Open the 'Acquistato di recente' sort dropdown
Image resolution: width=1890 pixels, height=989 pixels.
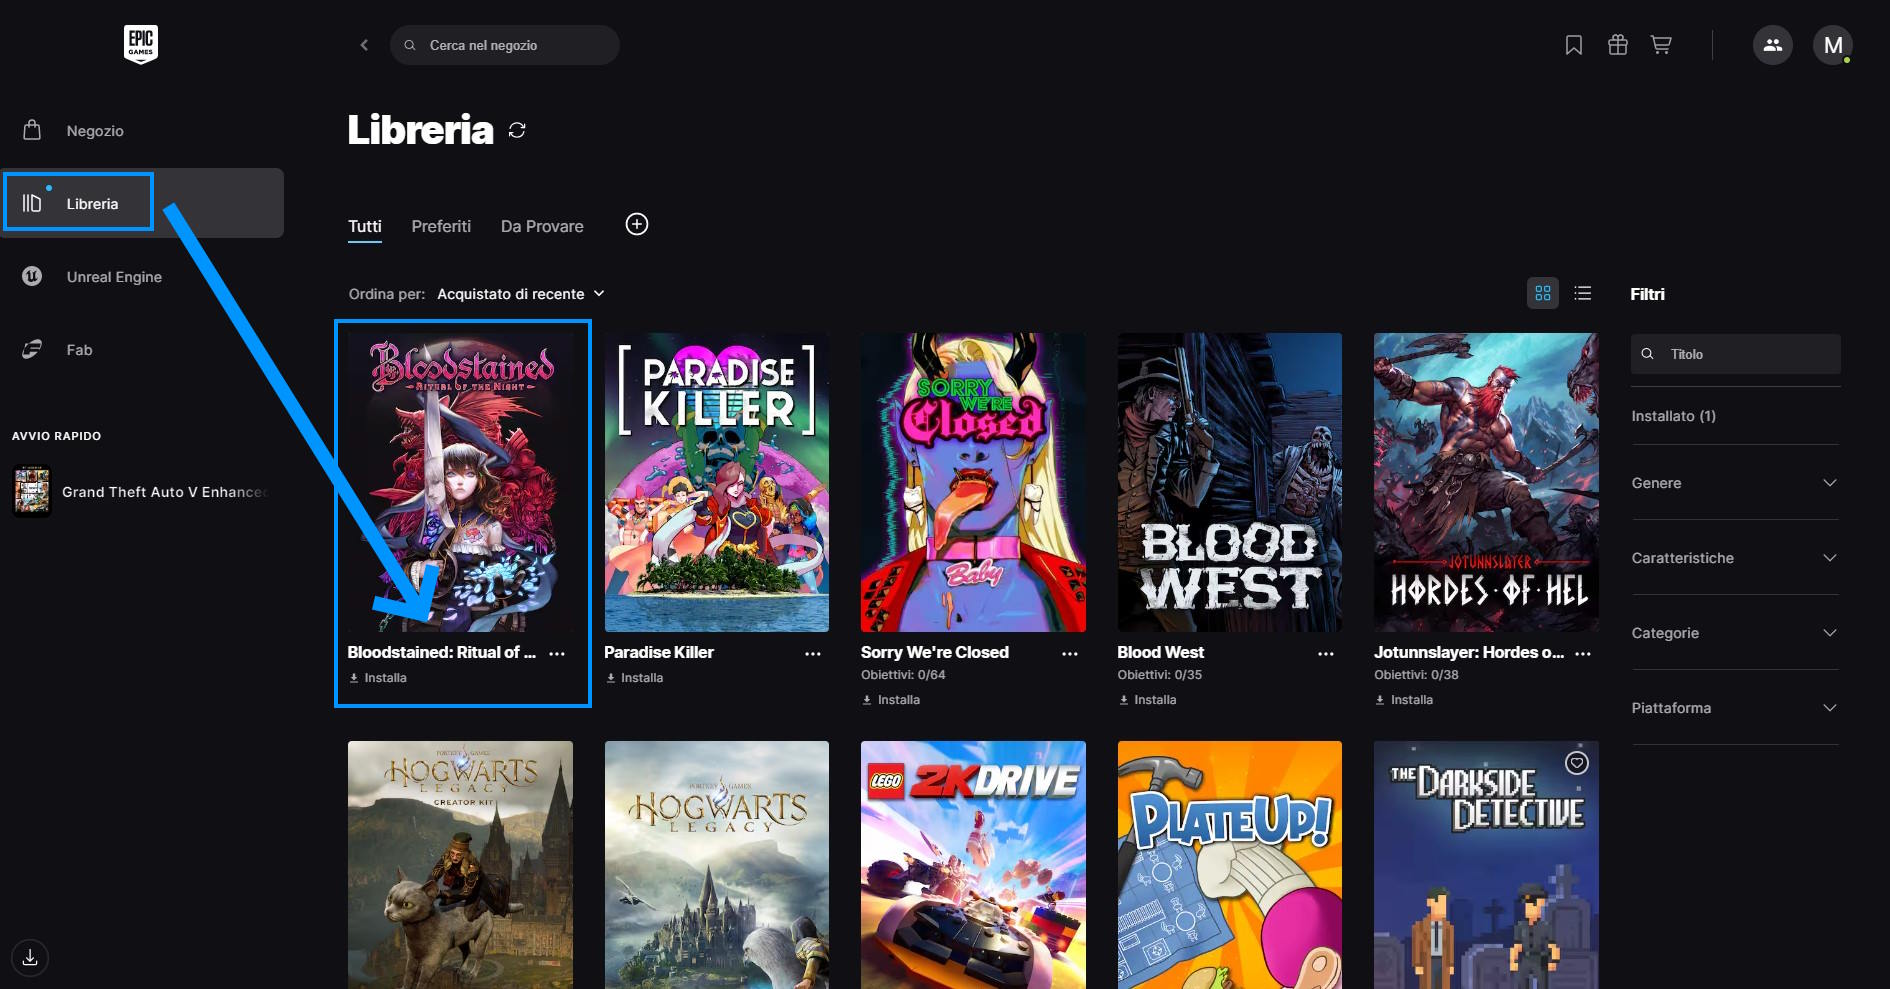520,294
